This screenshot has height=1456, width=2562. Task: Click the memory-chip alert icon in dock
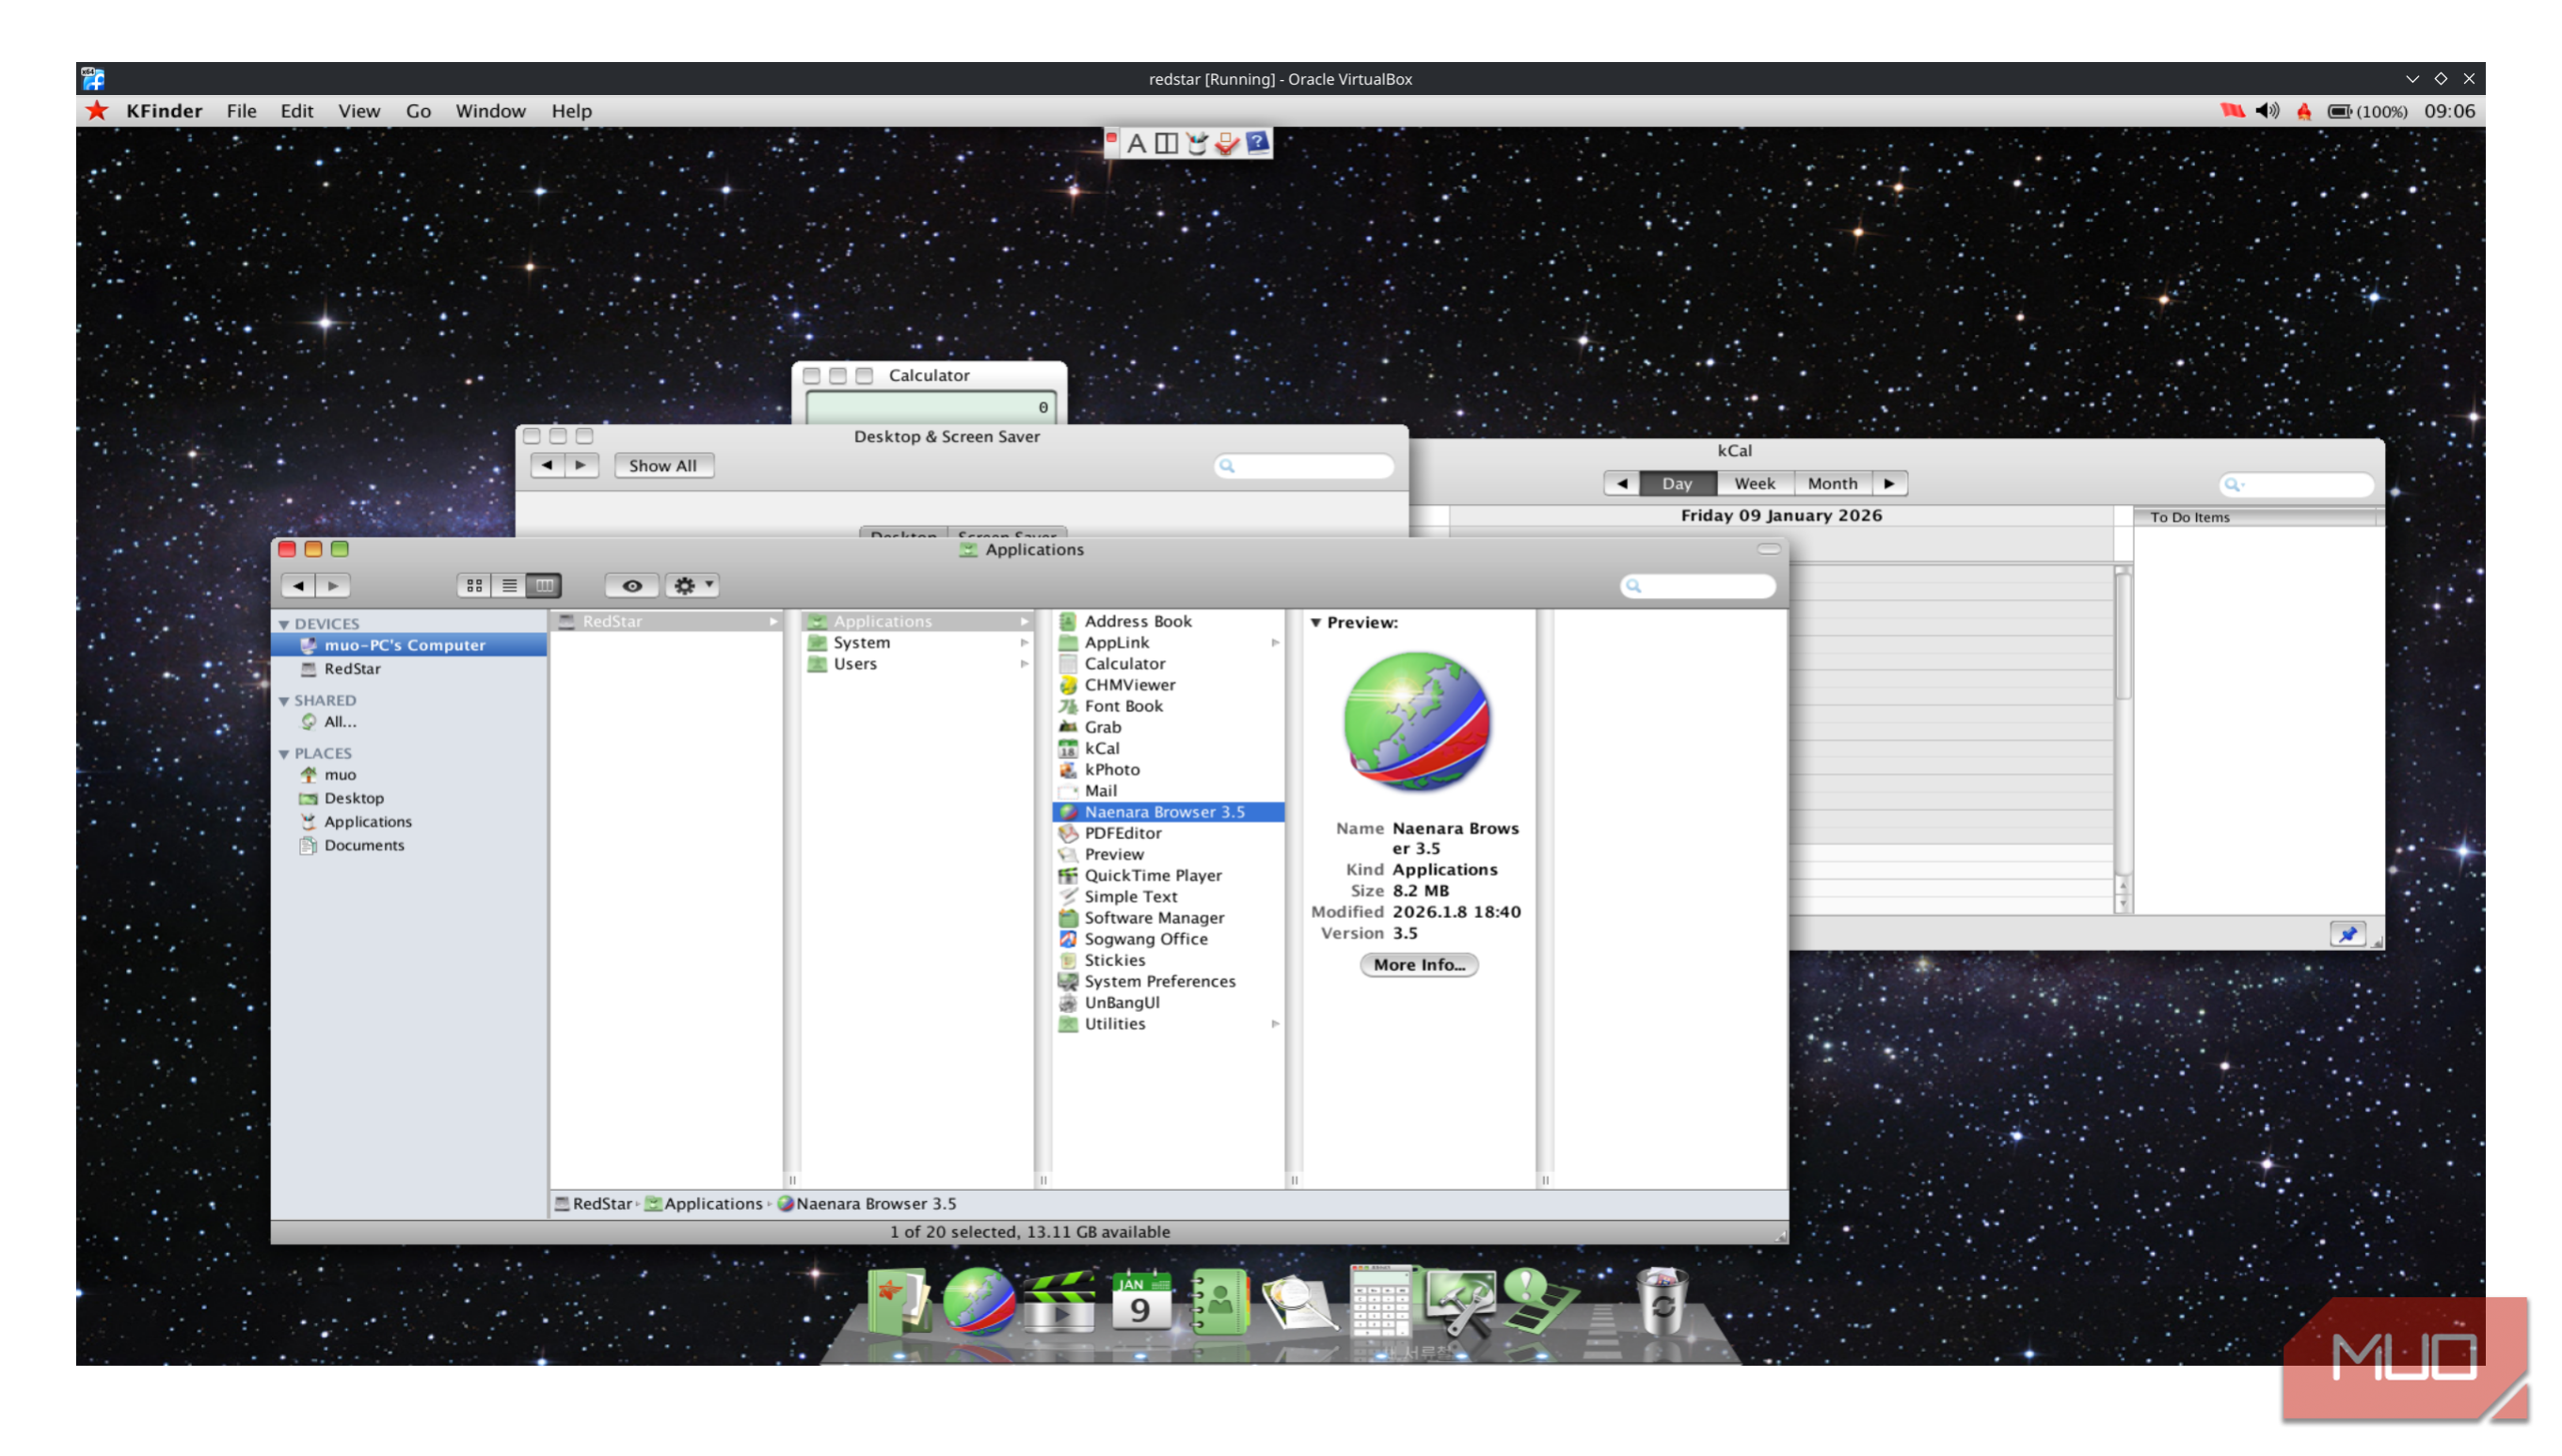(x=1539, y=1300)
